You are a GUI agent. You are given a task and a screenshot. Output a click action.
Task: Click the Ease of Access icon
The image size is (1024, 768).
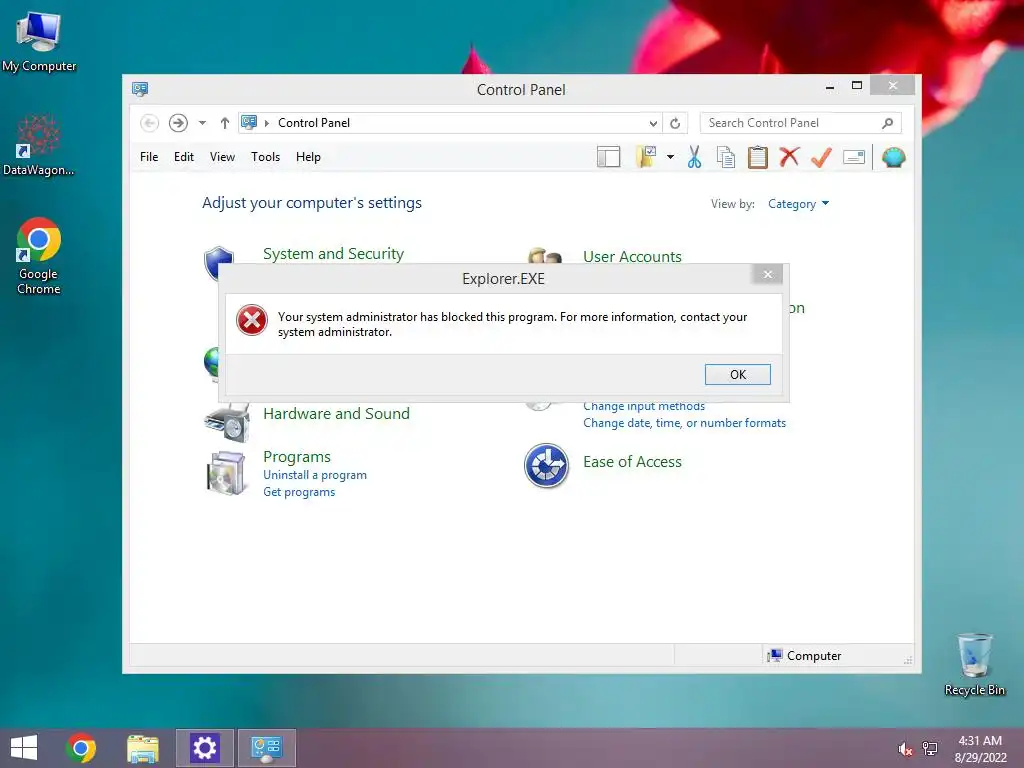pos(547,466)
